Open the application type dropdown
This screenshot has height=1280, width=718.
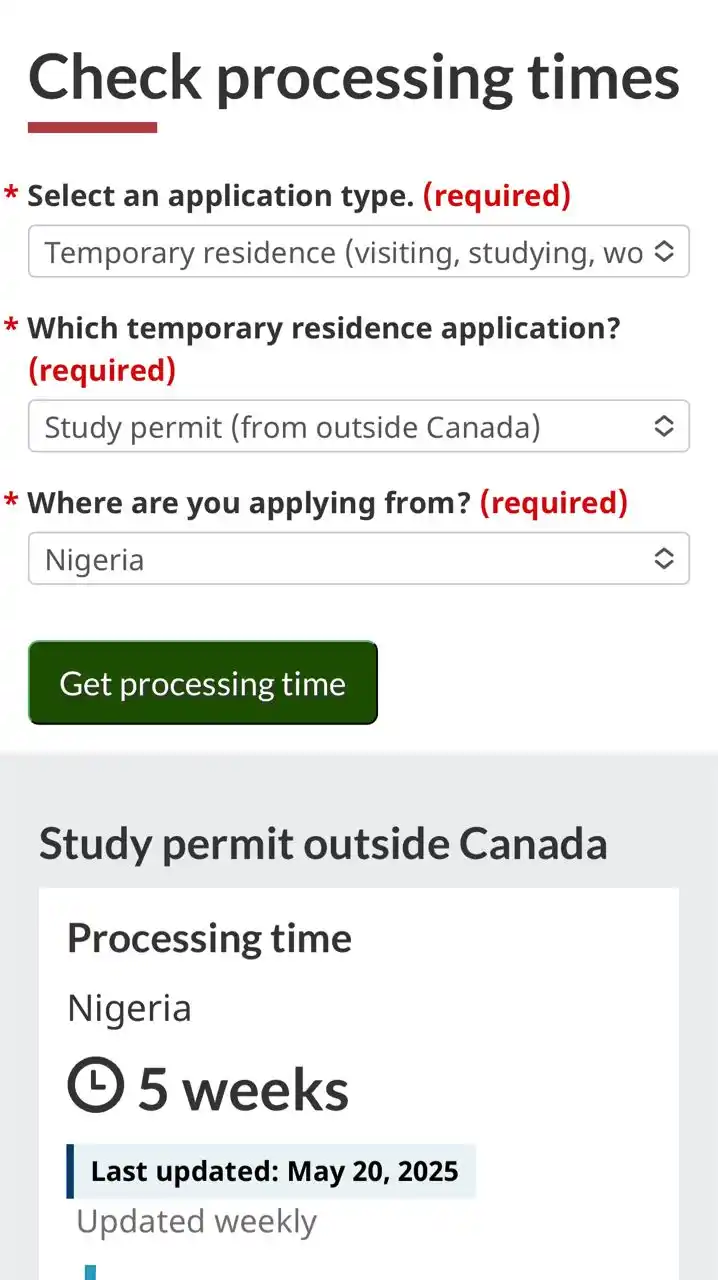[x=358, y=252]
